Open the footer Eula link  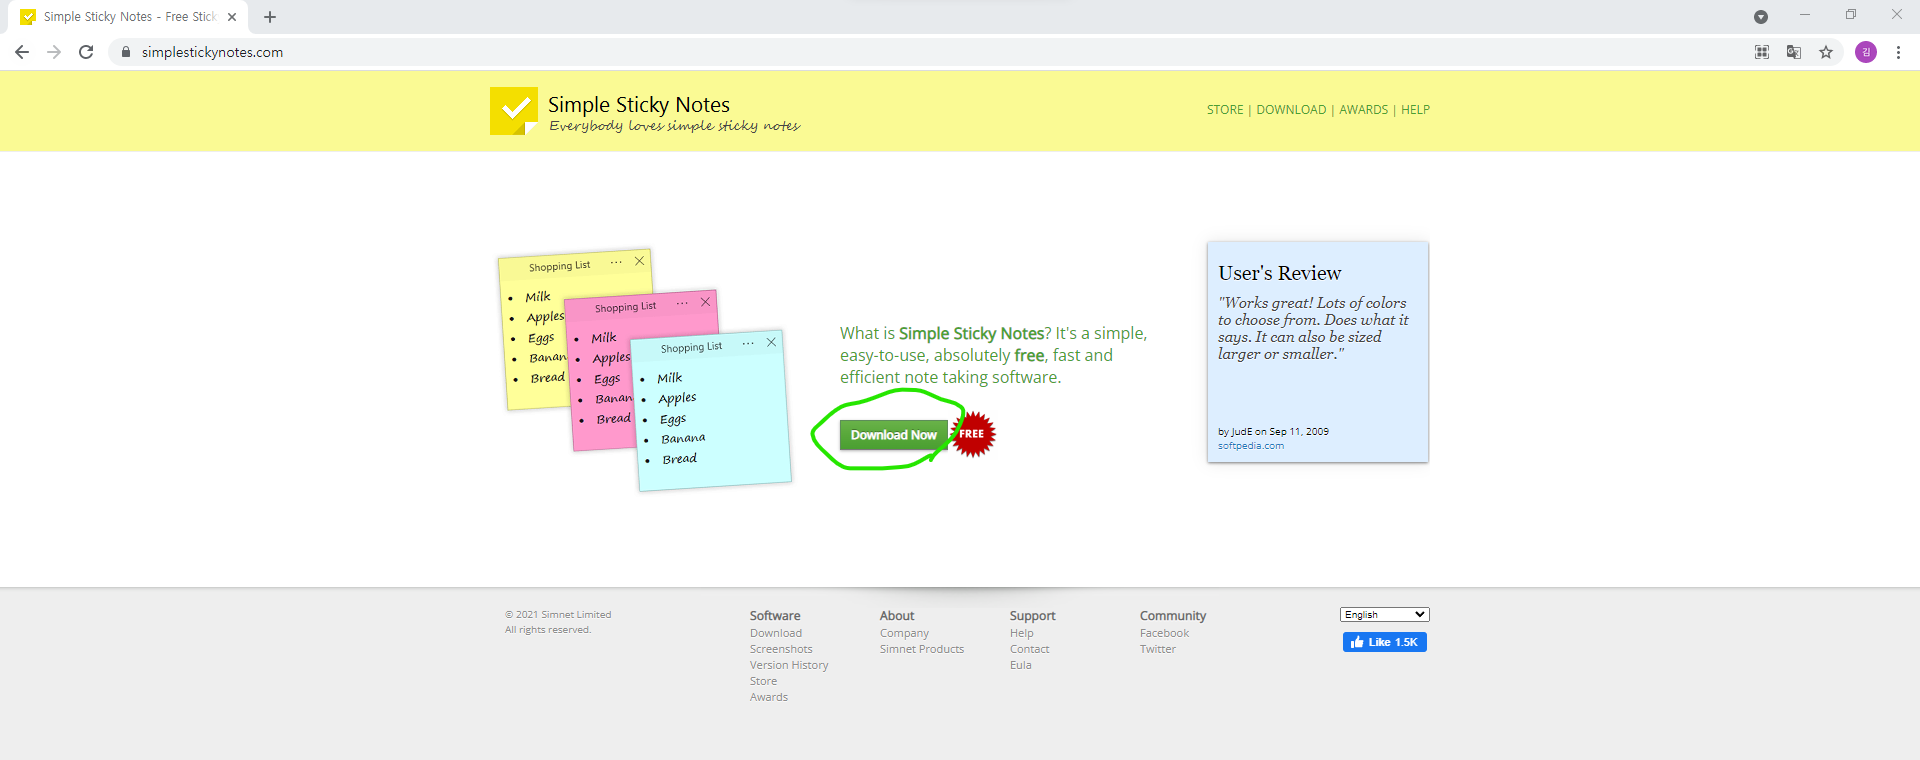click(x=1020, y=665)
